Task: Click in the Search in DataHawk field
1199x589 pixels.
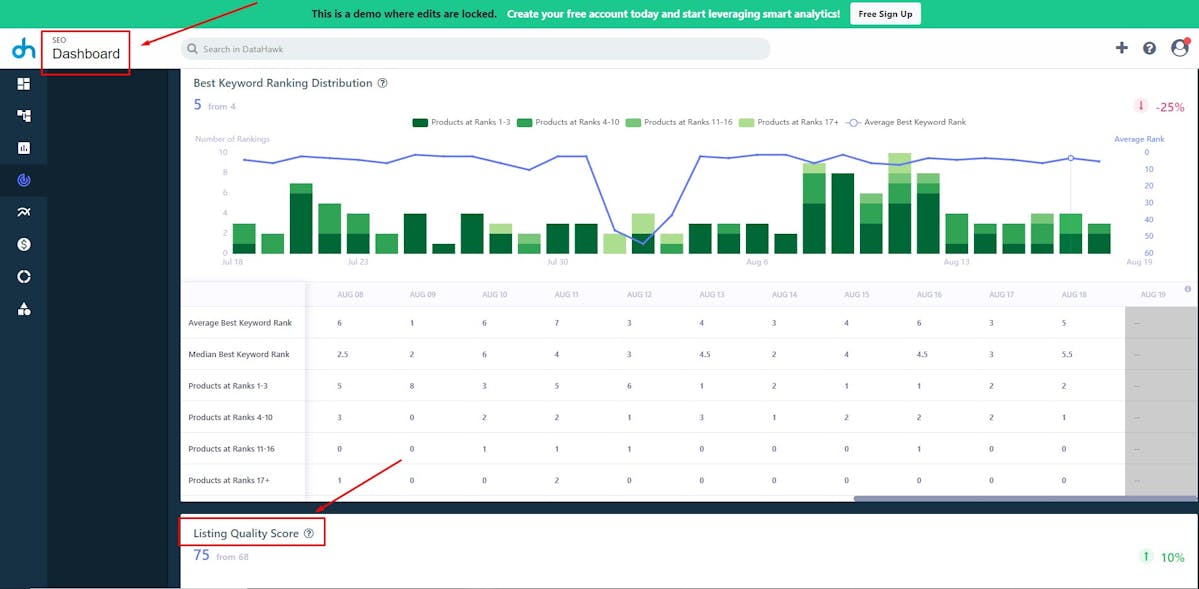Action: (476, 49)
